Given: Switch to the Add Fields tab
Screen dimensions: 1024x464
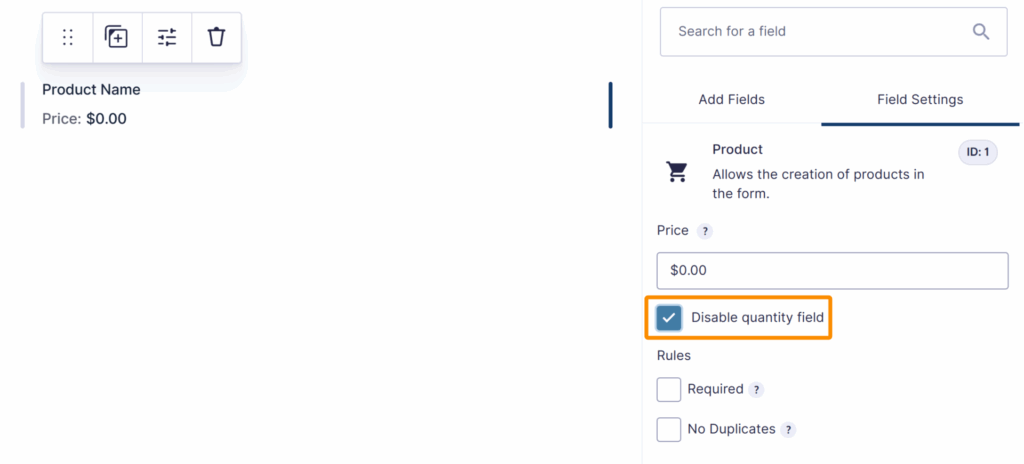Looking at the screenshot, I should coord(731,99).
